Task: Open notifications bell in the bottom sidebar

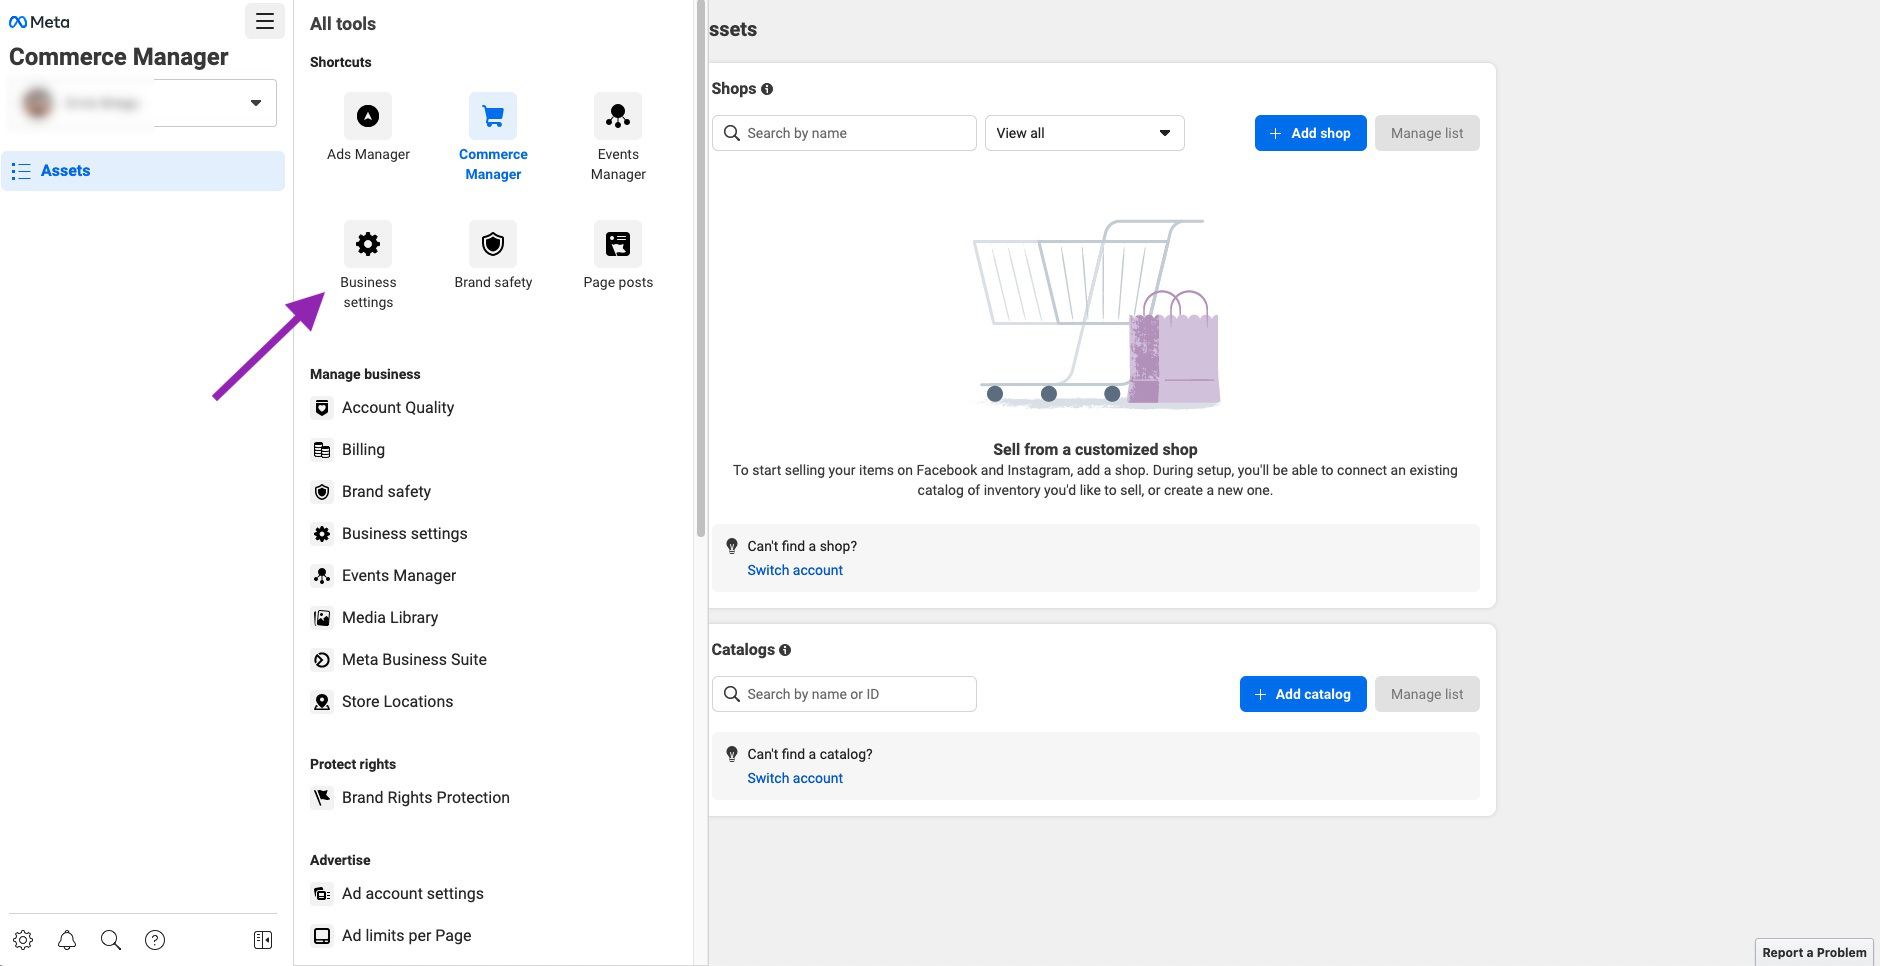Action: pos(67,940)
